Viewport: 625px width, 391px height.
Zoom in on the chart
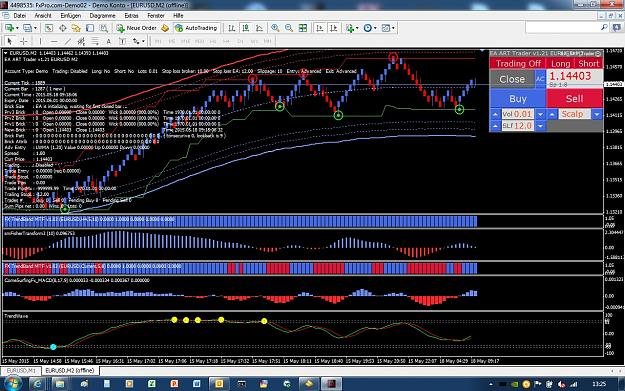pos(275,28)
